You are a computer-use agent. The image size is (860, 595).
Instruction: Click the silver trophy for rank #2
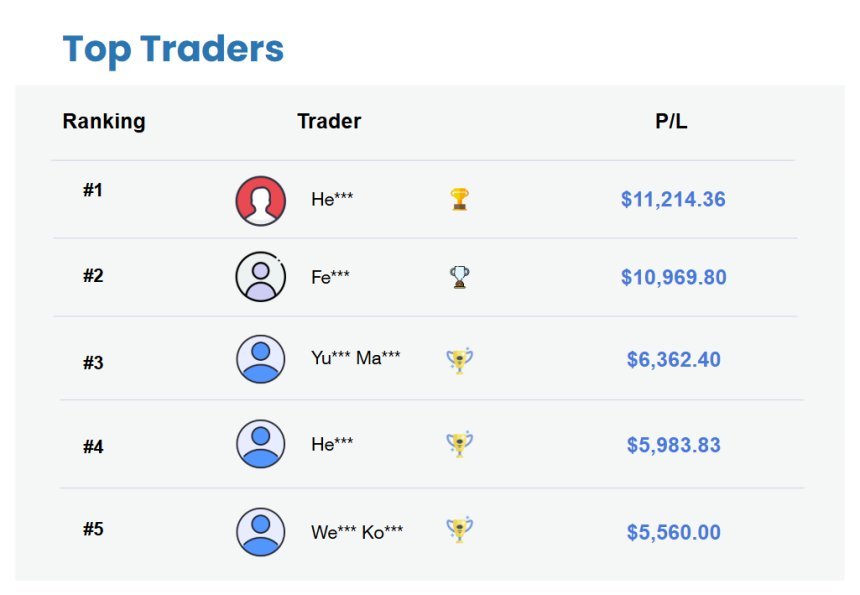[460, 277]
